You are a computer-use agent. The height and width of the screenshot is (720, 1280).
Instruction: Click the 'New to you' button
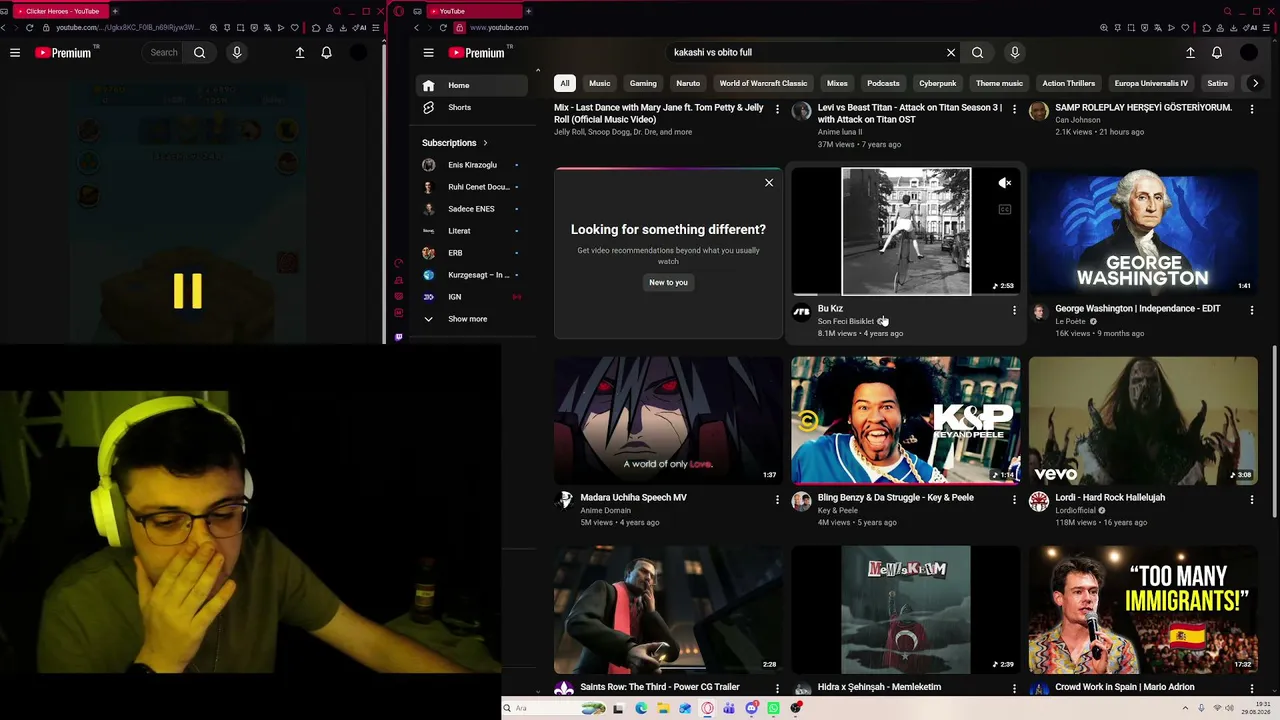coord(668,283)
